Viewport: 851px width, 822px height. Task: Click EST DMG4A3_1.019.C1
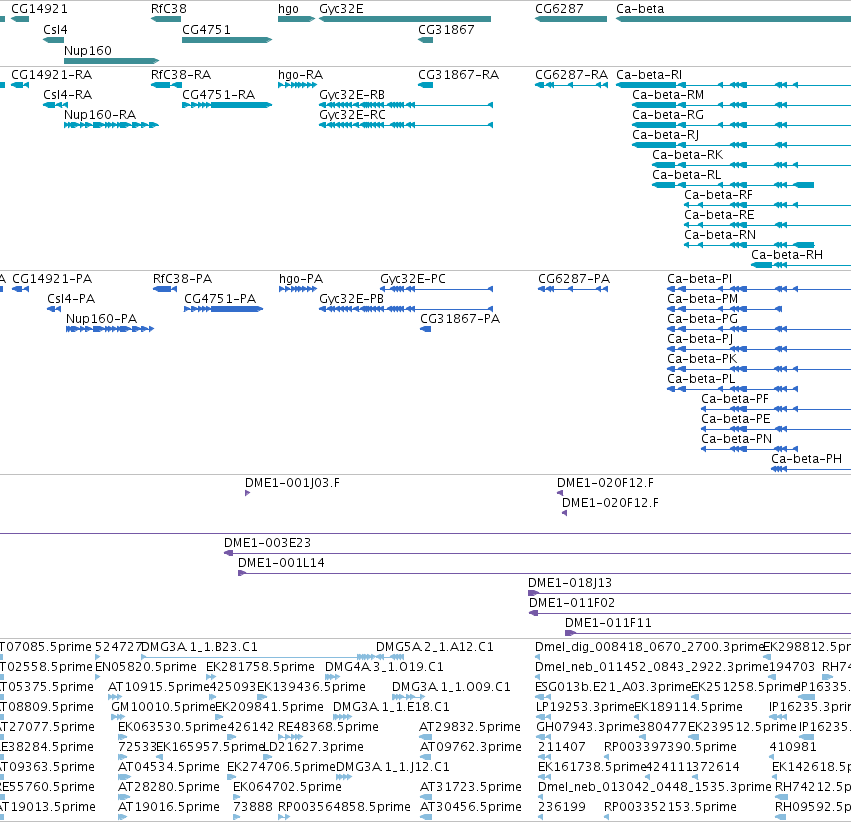tap(384, 667)
